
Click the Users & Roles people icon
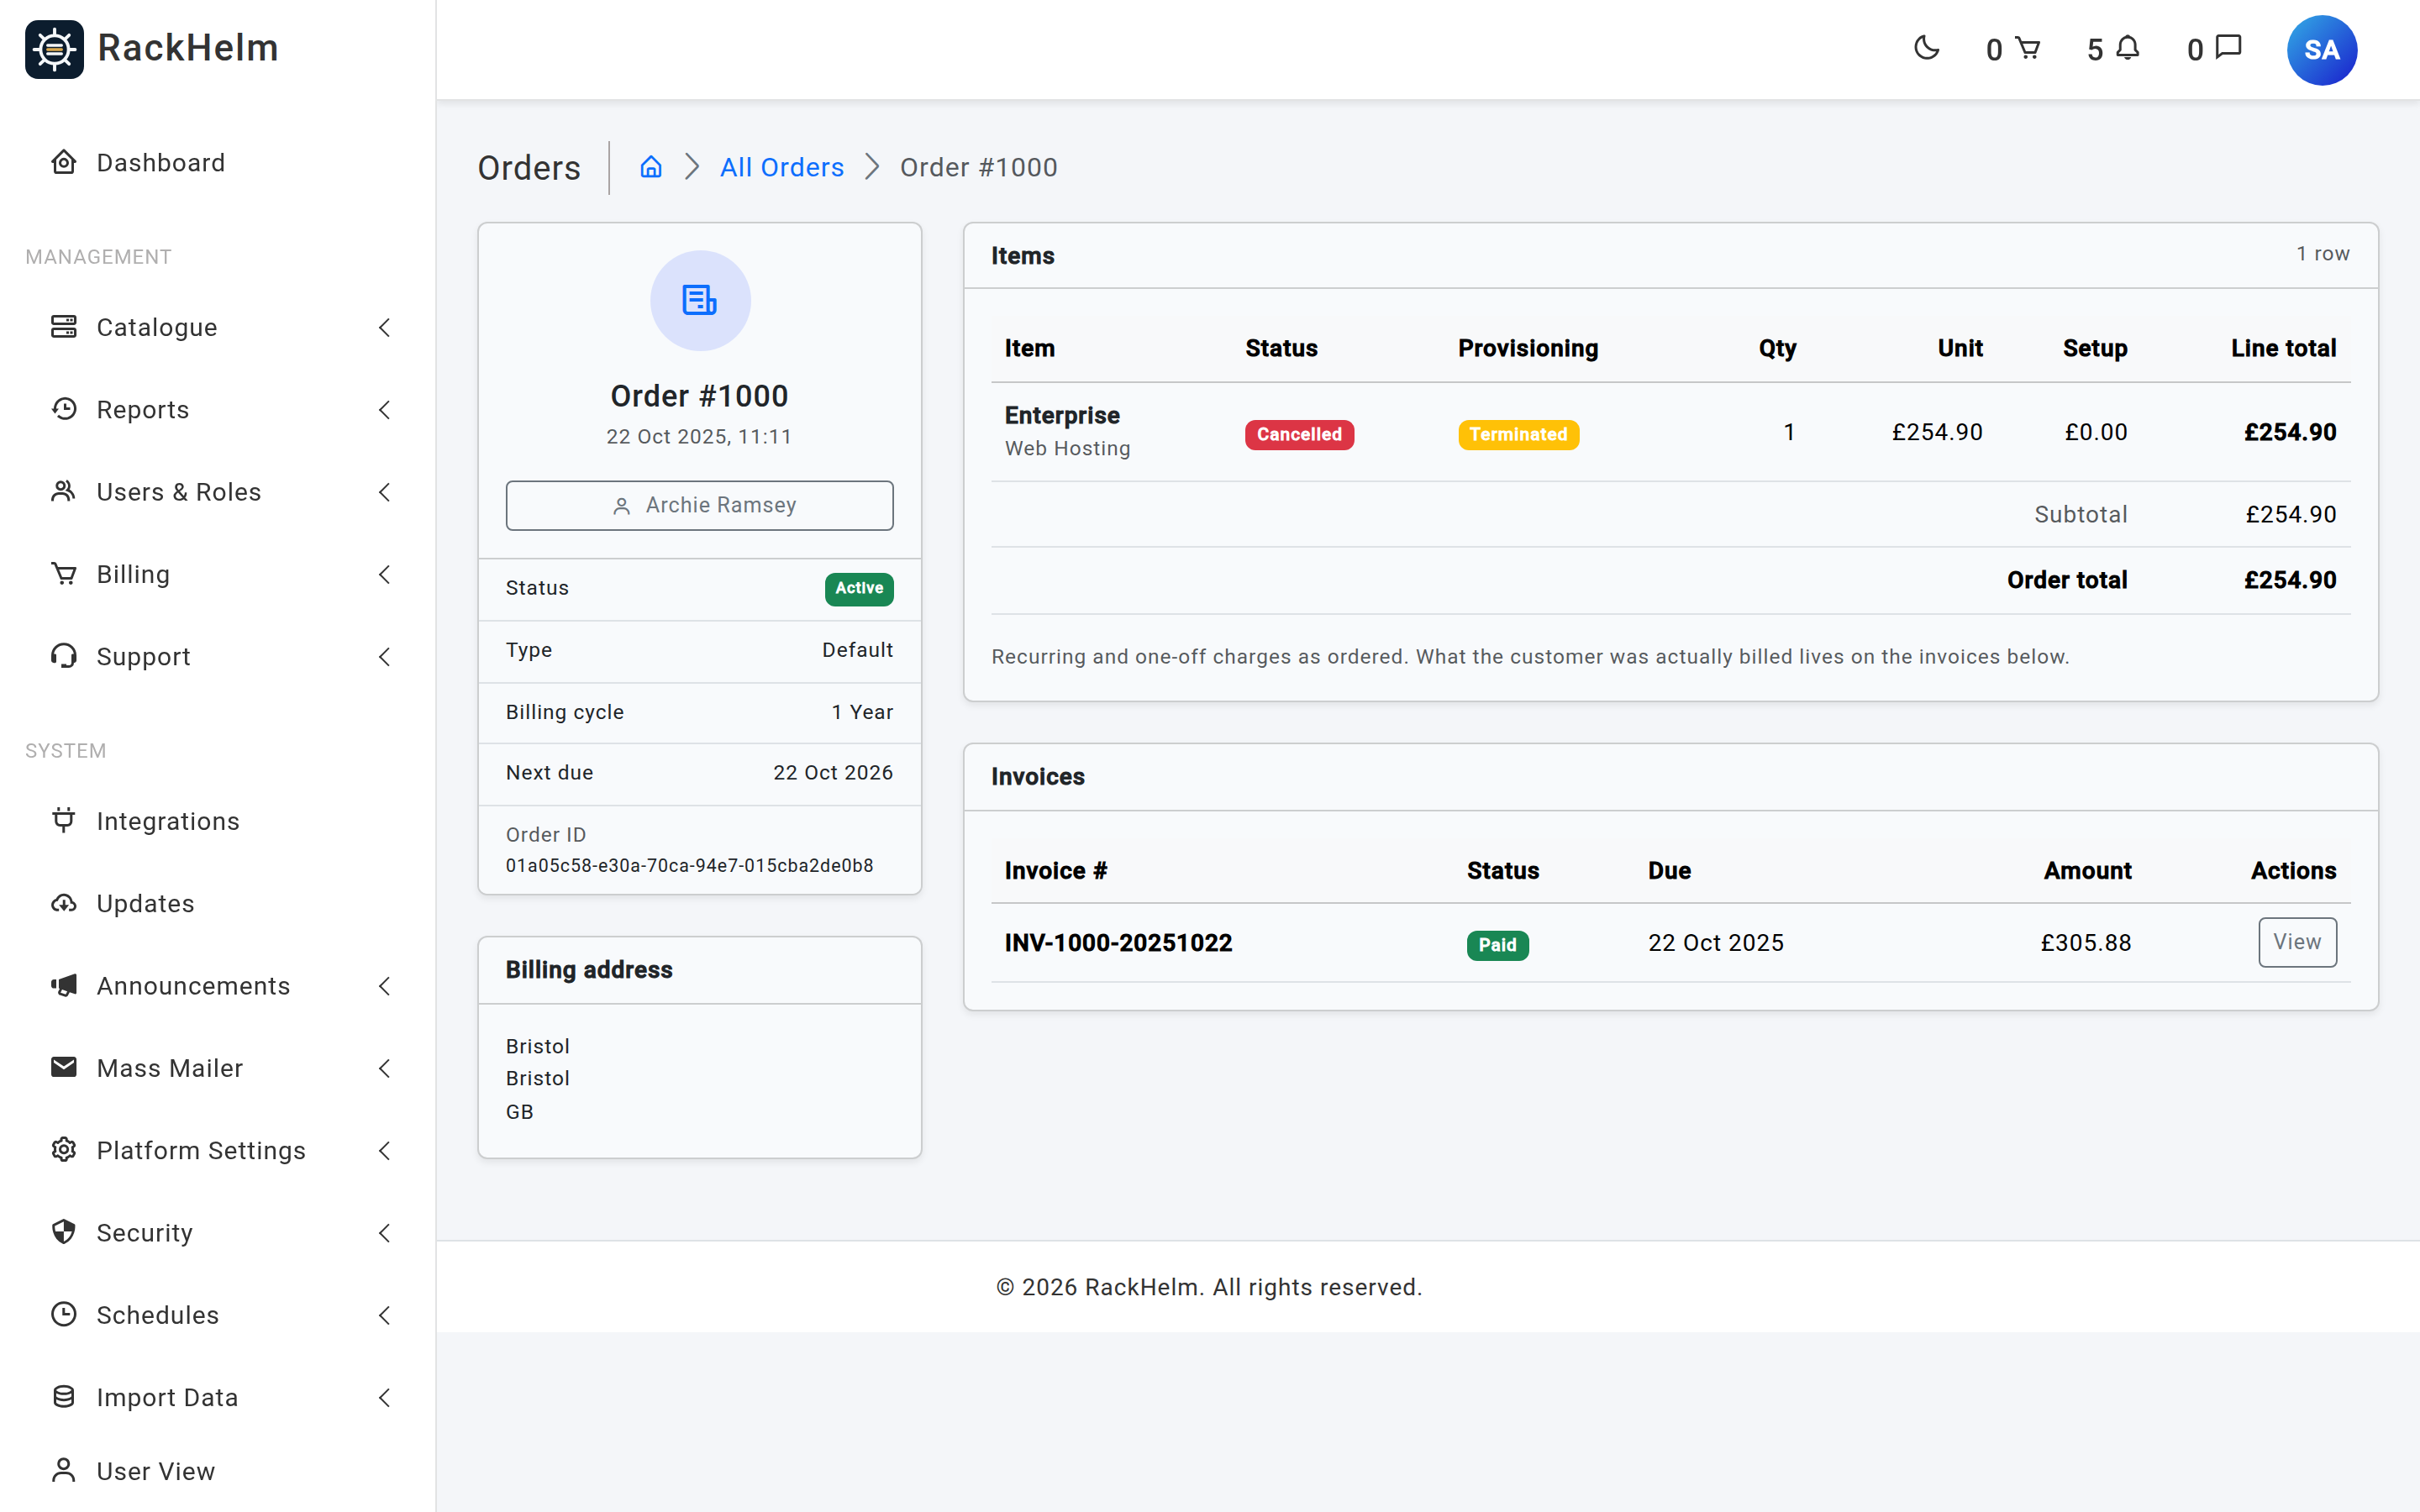[64, 491]
